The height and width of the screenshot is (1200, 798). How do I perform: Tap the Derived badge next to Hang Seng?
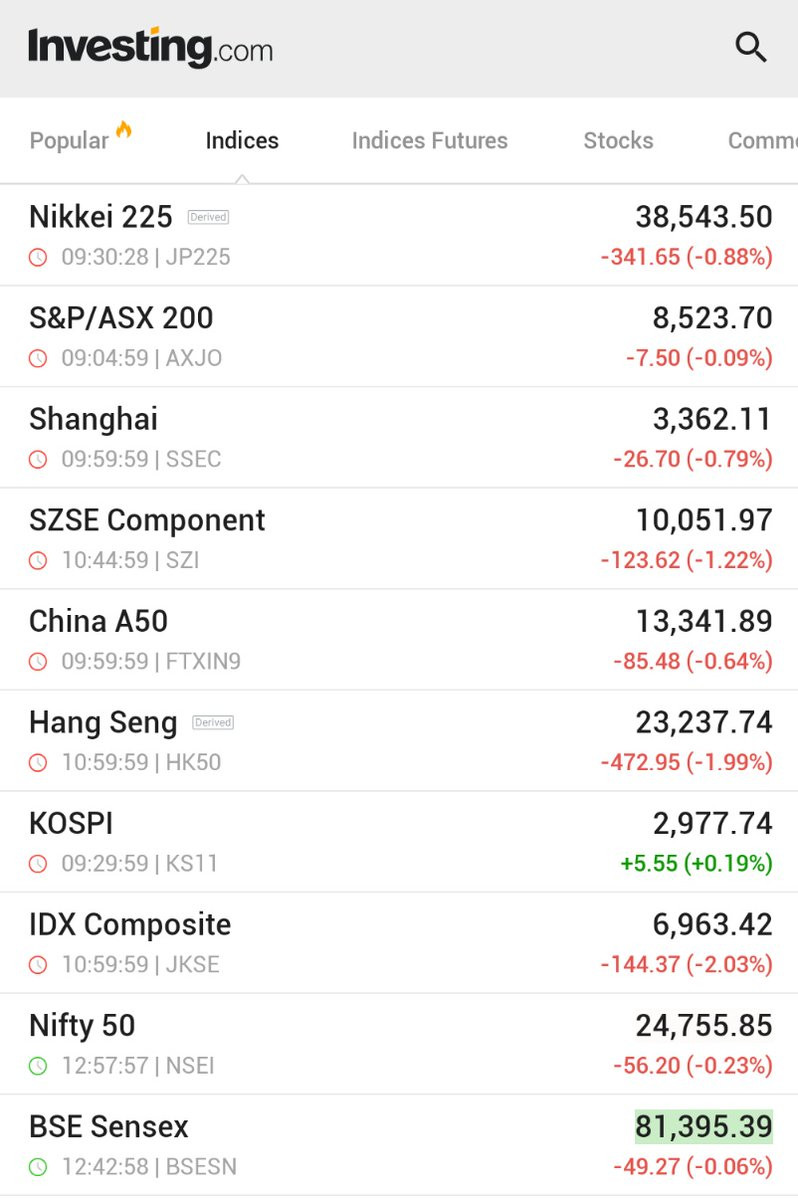click(212, 722)
